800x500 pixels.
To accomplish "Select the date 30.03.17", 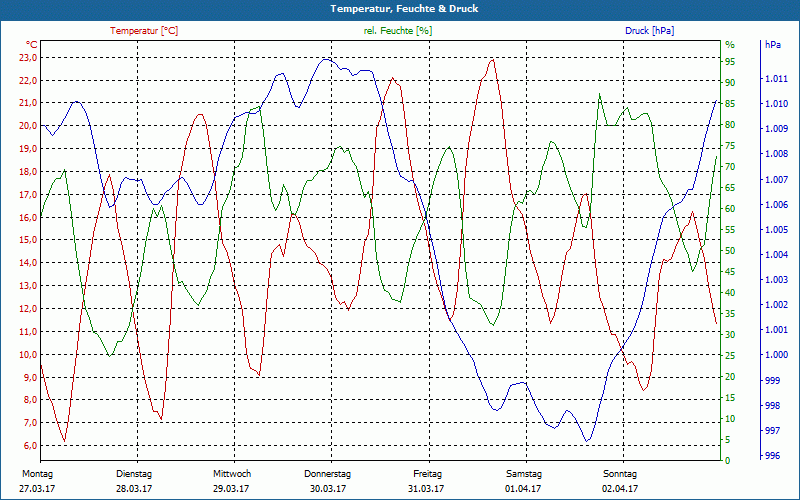I will [x=328, y=489].
